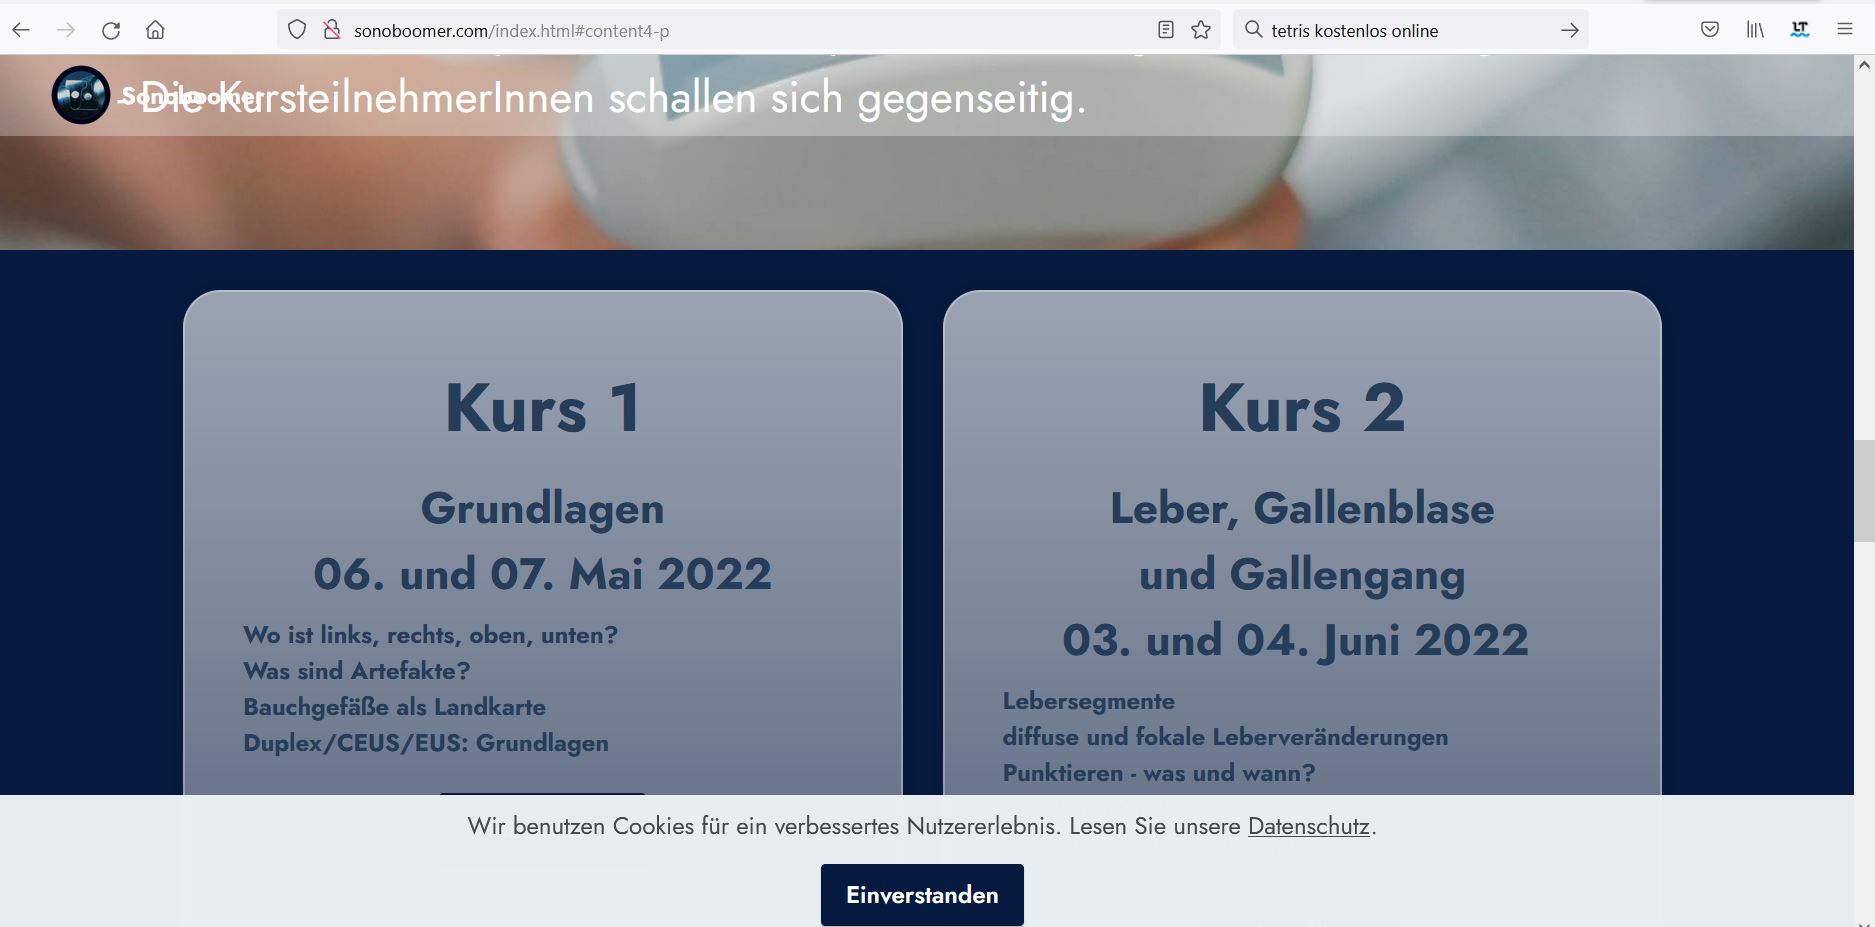Click the date '06. und 07. Mai 2022'

pos(543,574)
